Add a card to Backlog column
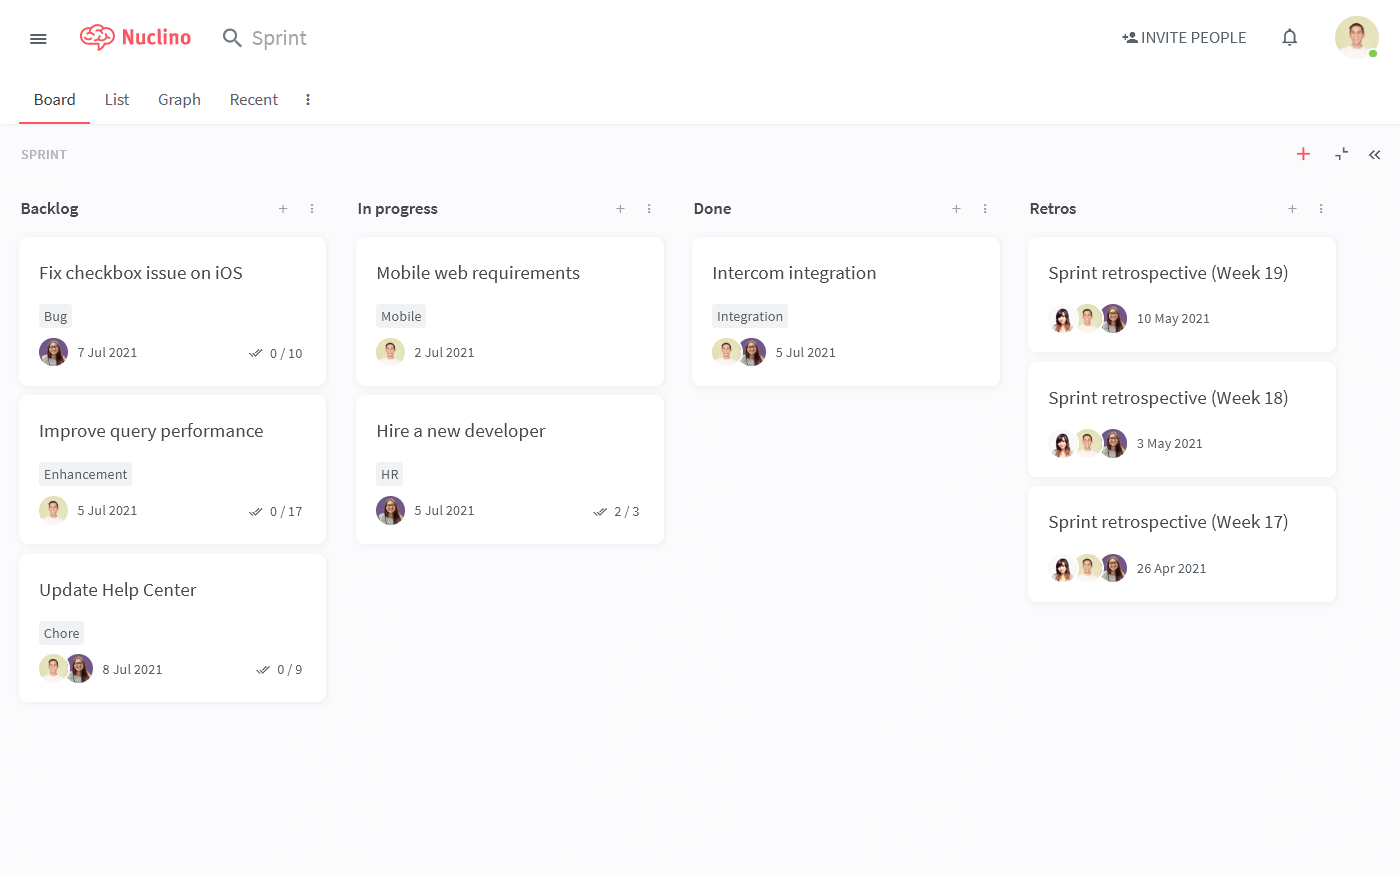1400x875 pixels. (283, 209)
